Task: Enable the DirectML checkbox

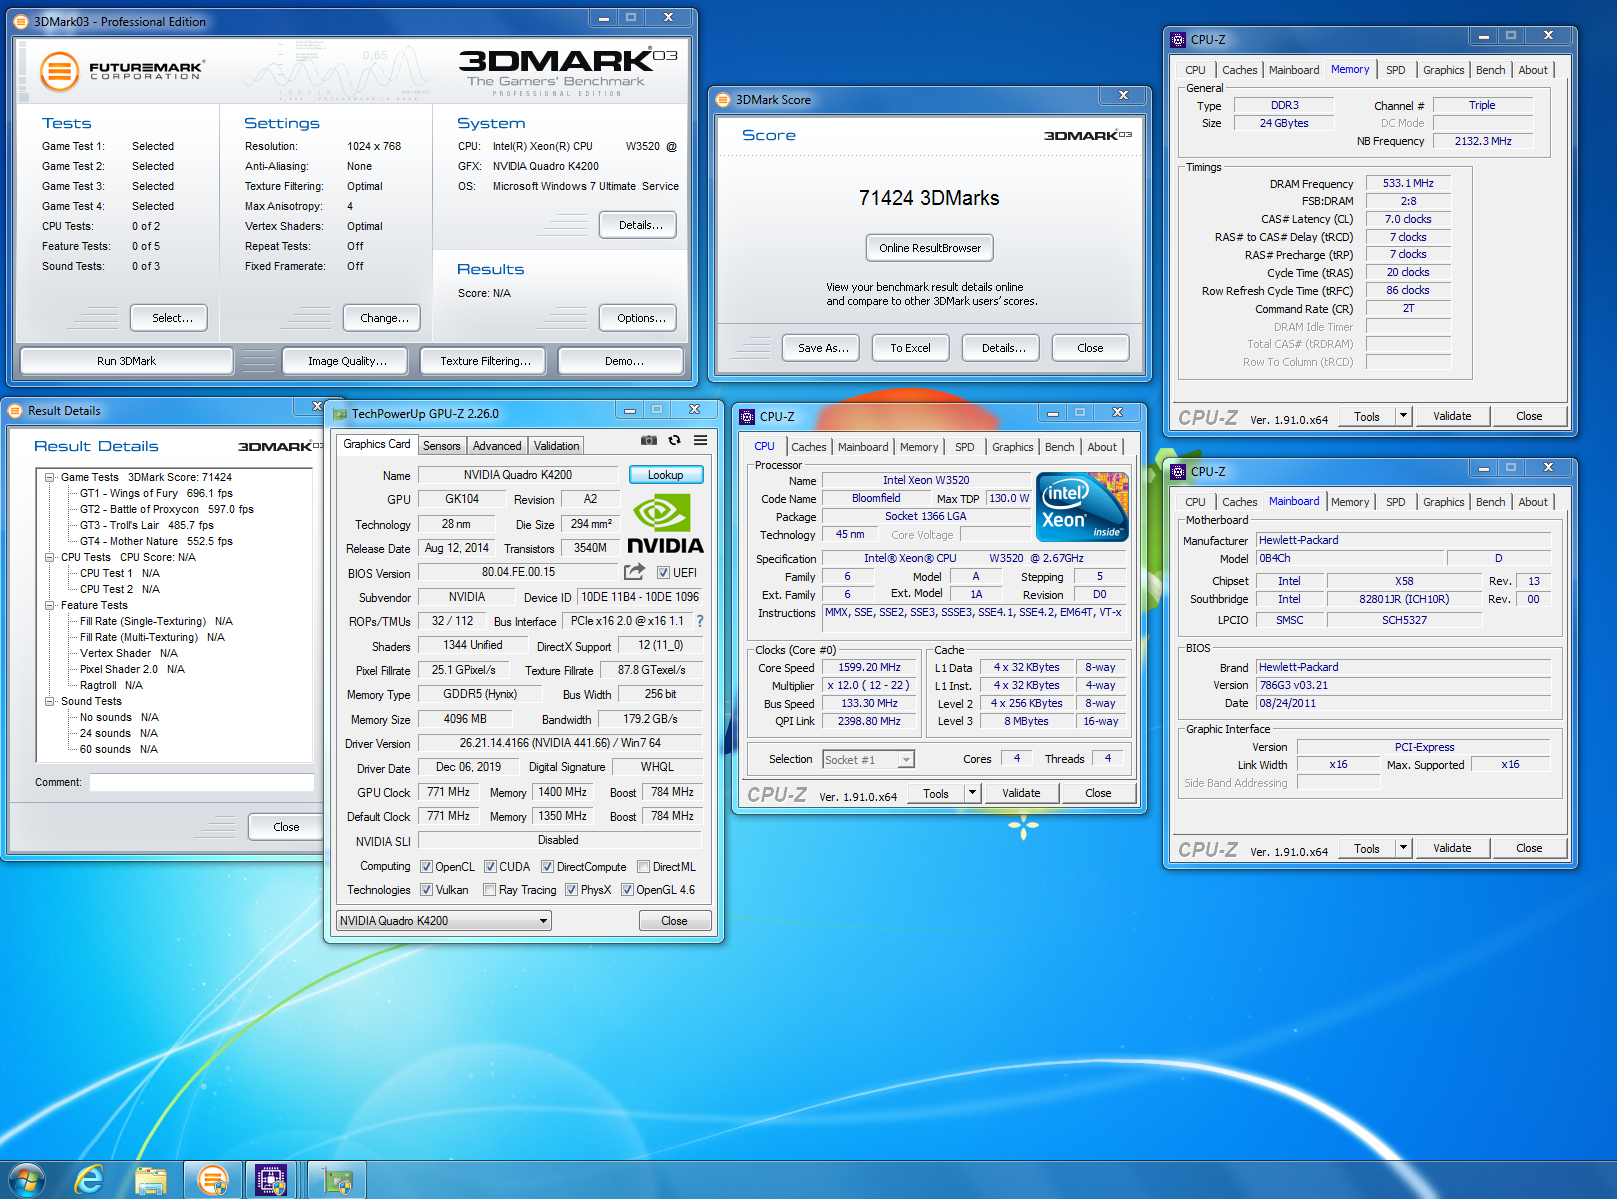Action: [x=644, y=867]
